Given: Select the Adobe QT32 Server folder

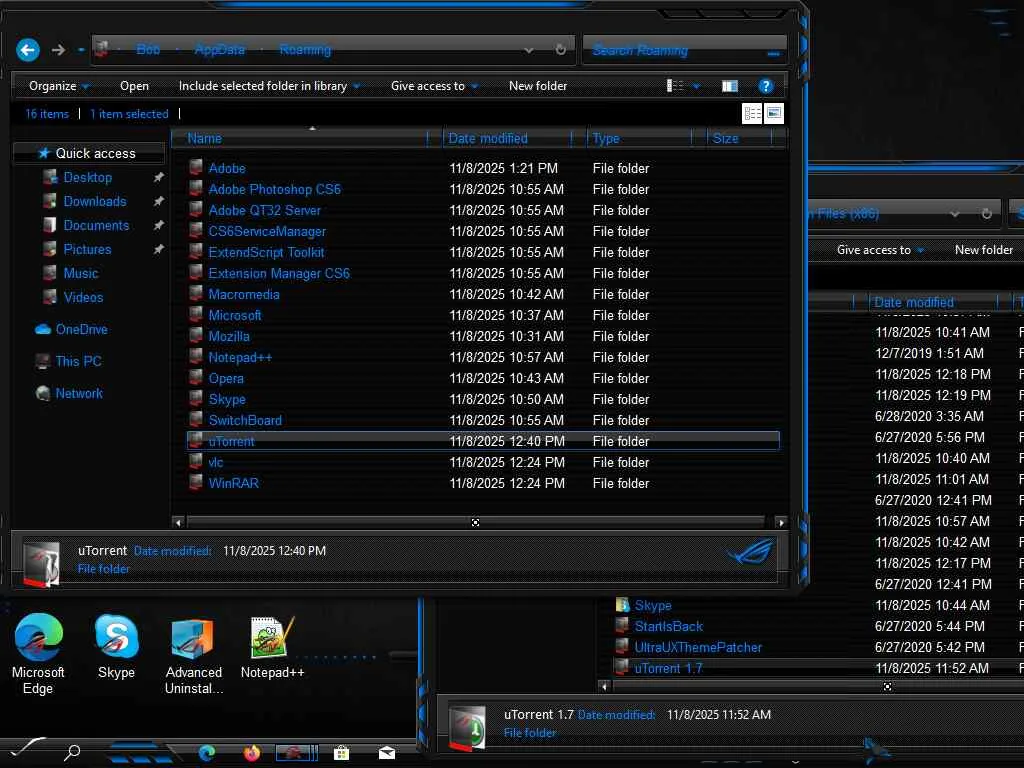Looking at the screenshot, I should (264, 210).
